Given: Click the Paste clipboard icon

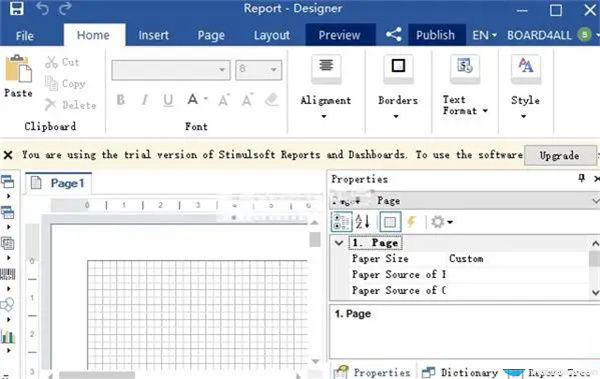Looking at the screenshot, I should click(18, 69).
